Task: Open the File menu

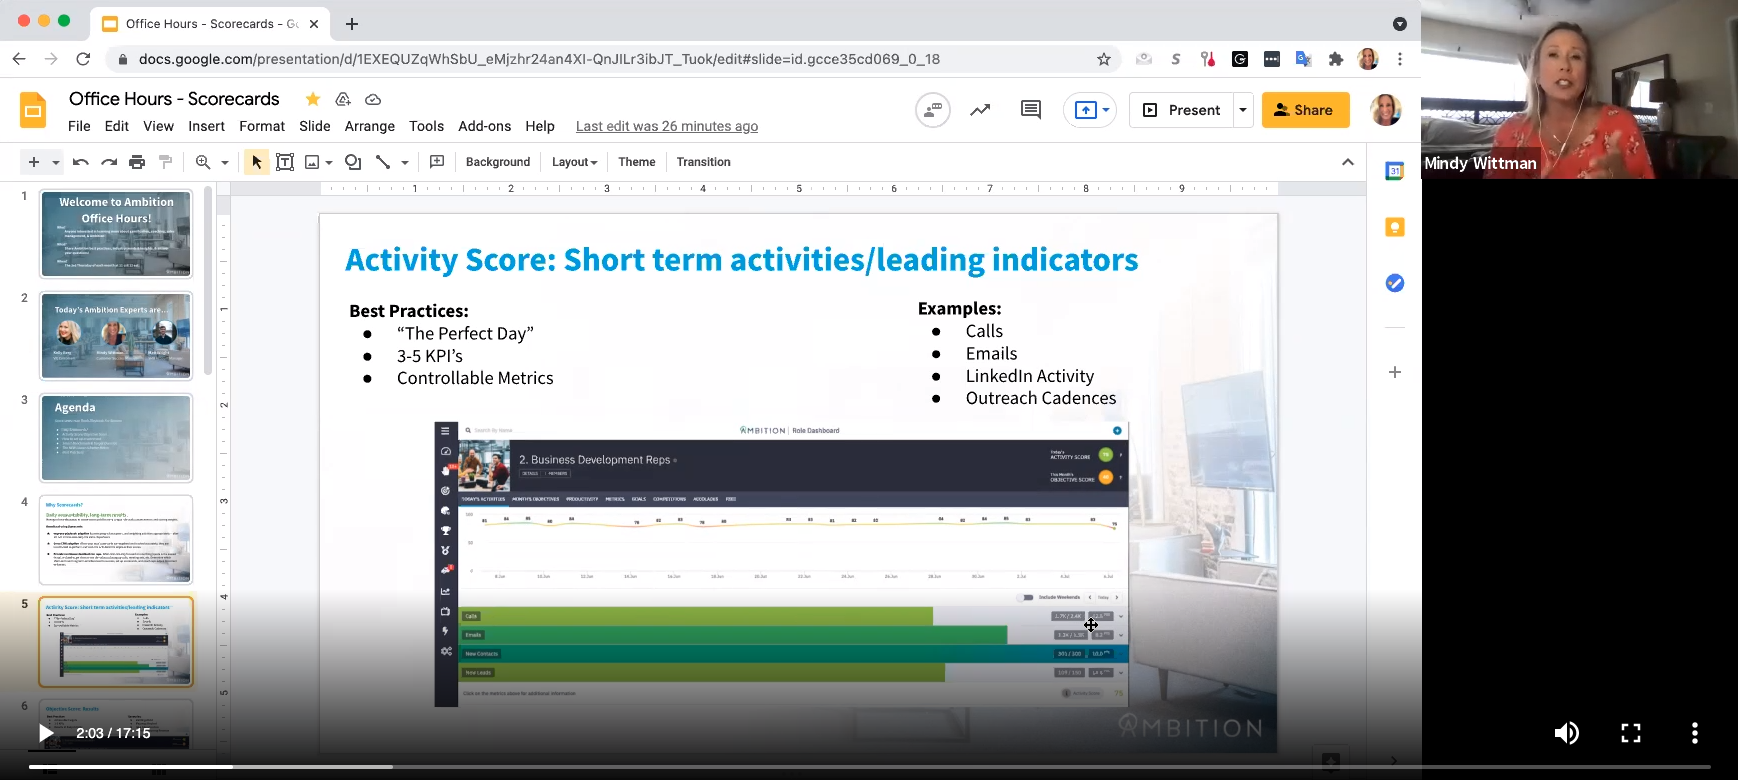Action: click(79, 126)
